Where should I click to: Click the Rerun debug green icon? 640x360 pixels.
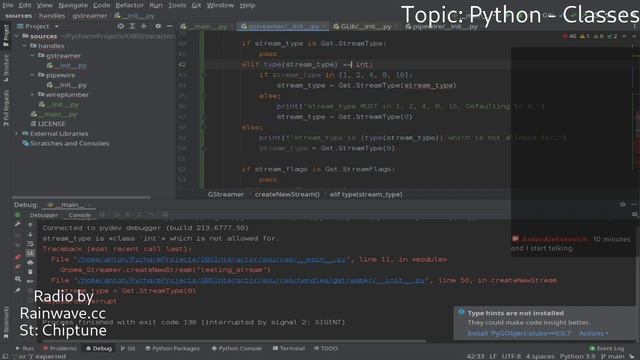point(18,215)
